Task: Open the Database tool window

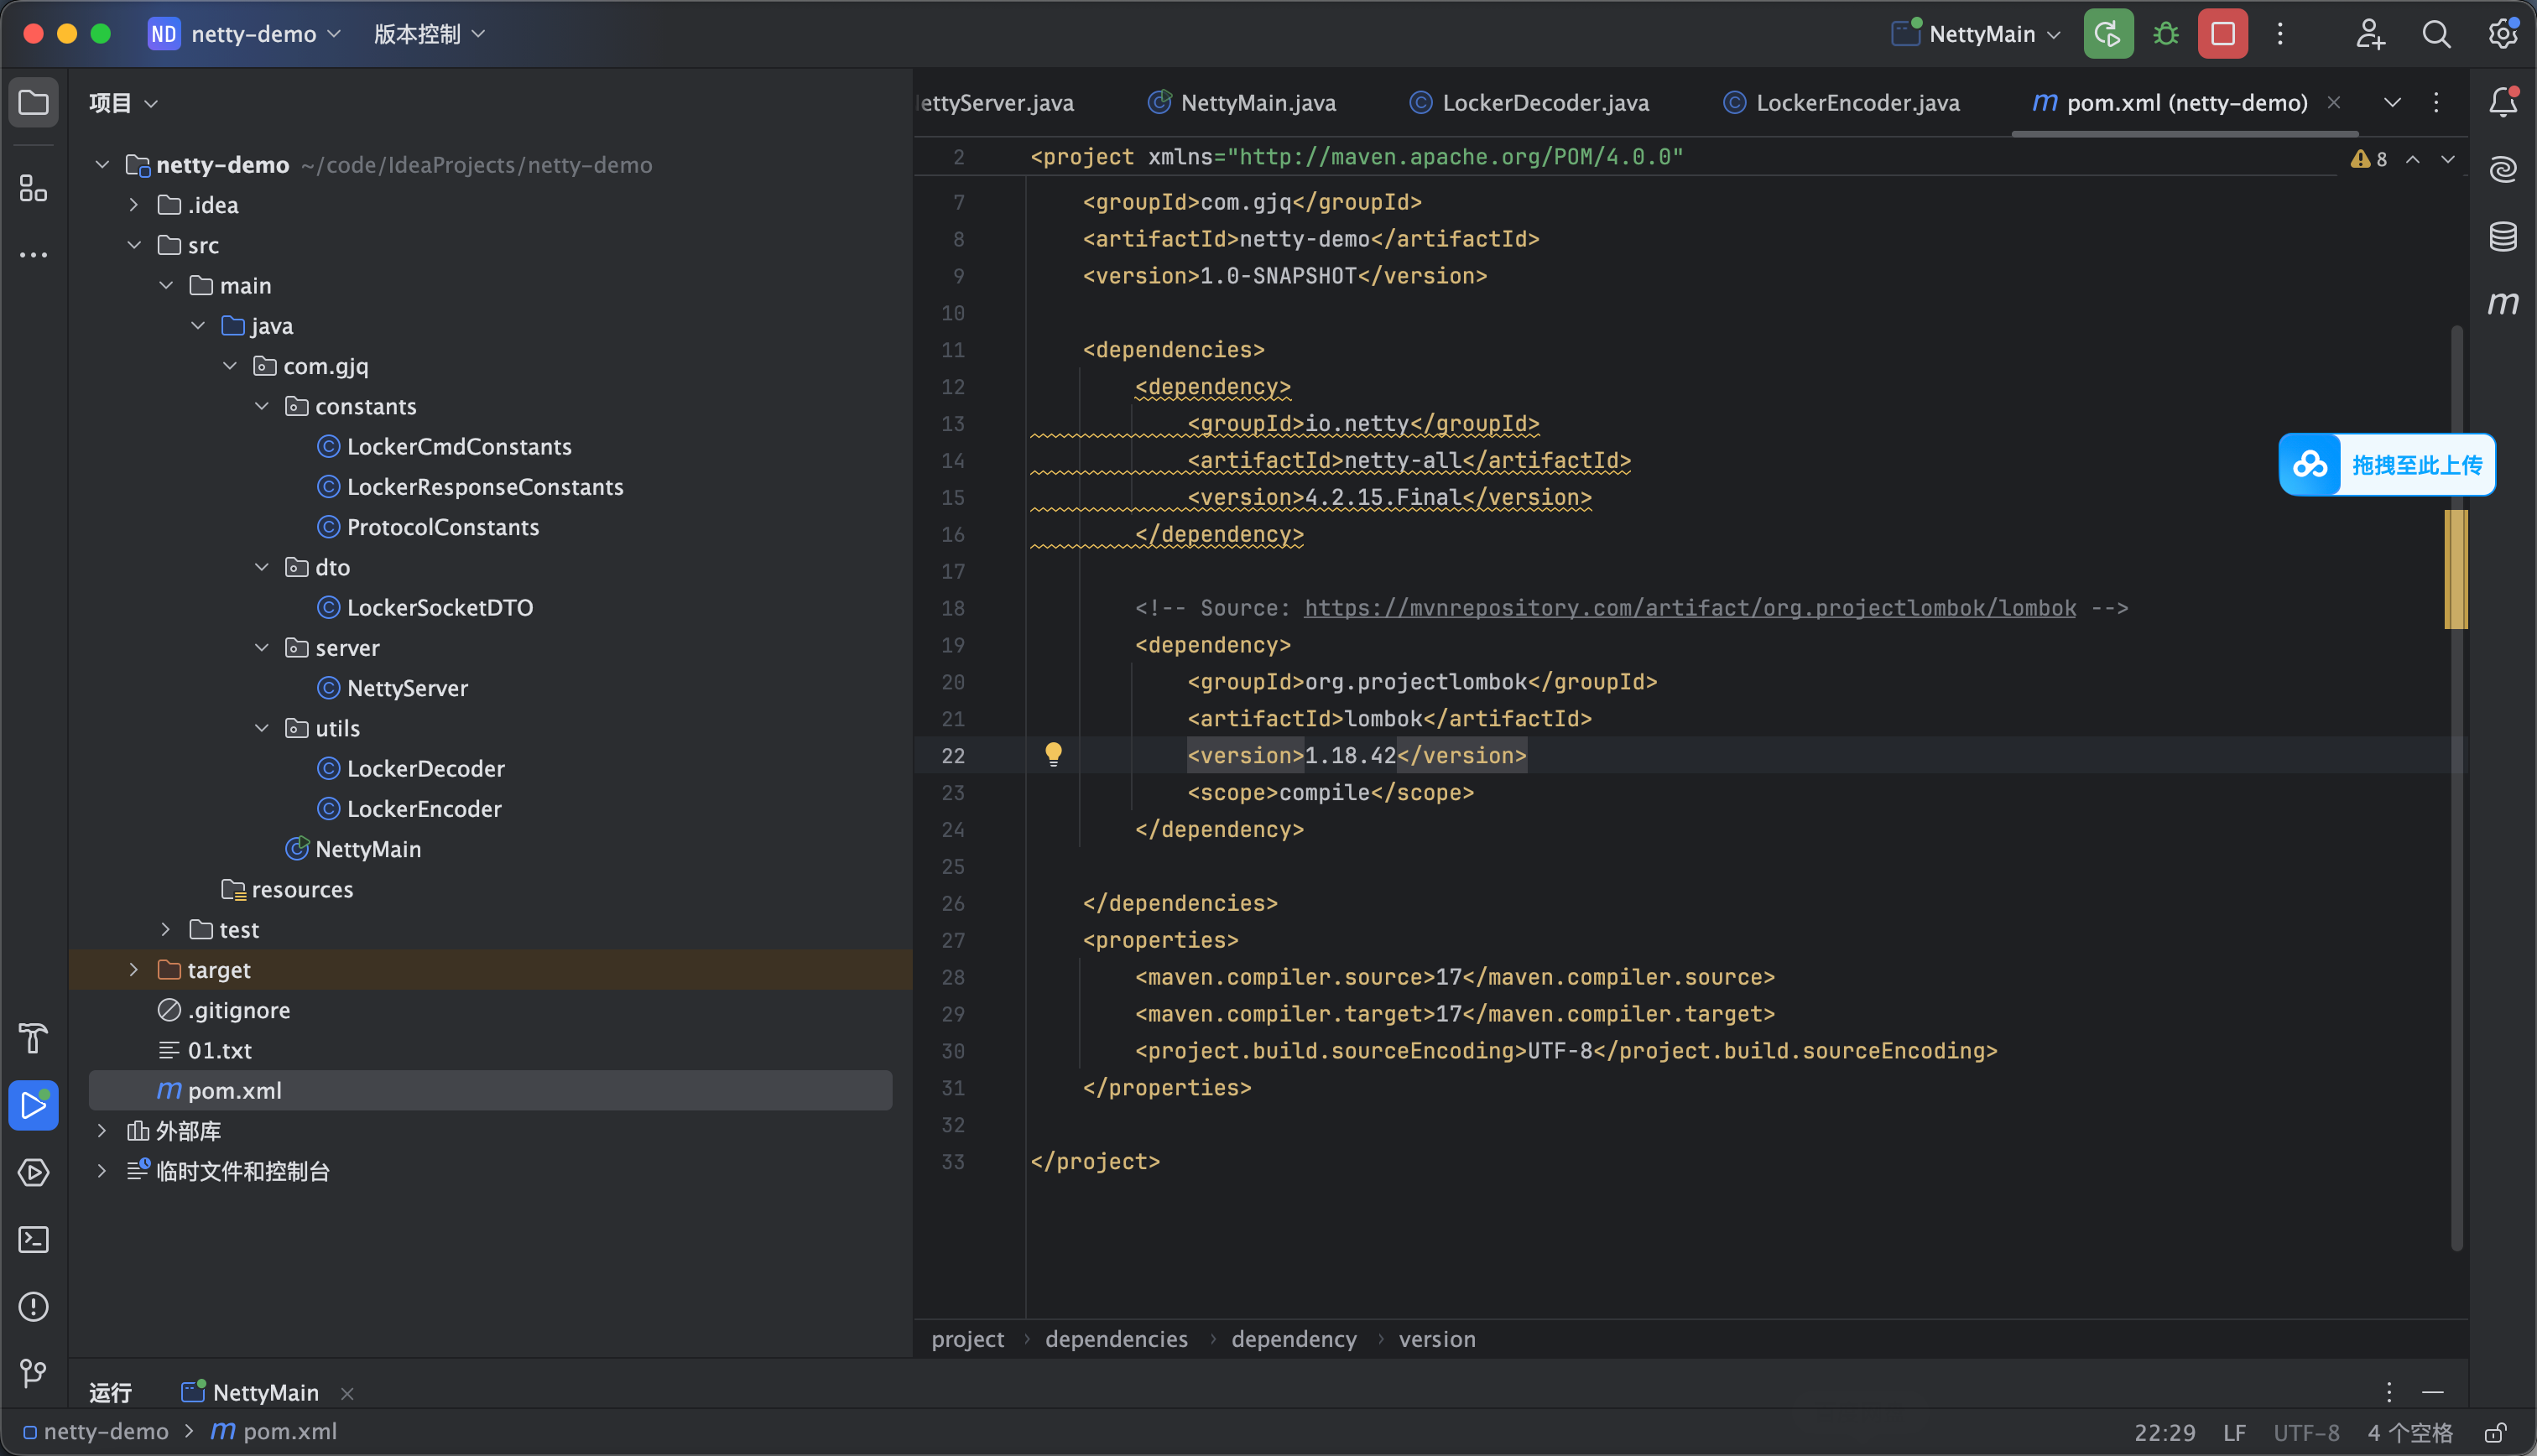Action: click(2502, 236)
